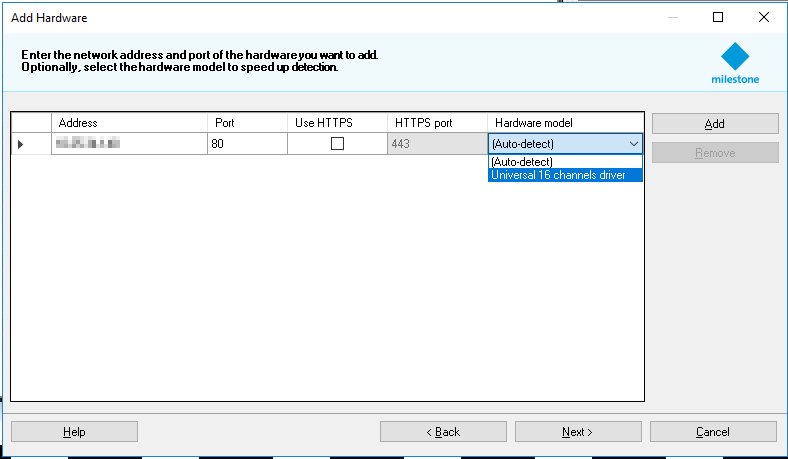Click the HTTPS port cell showing 443

coord(436,144)
